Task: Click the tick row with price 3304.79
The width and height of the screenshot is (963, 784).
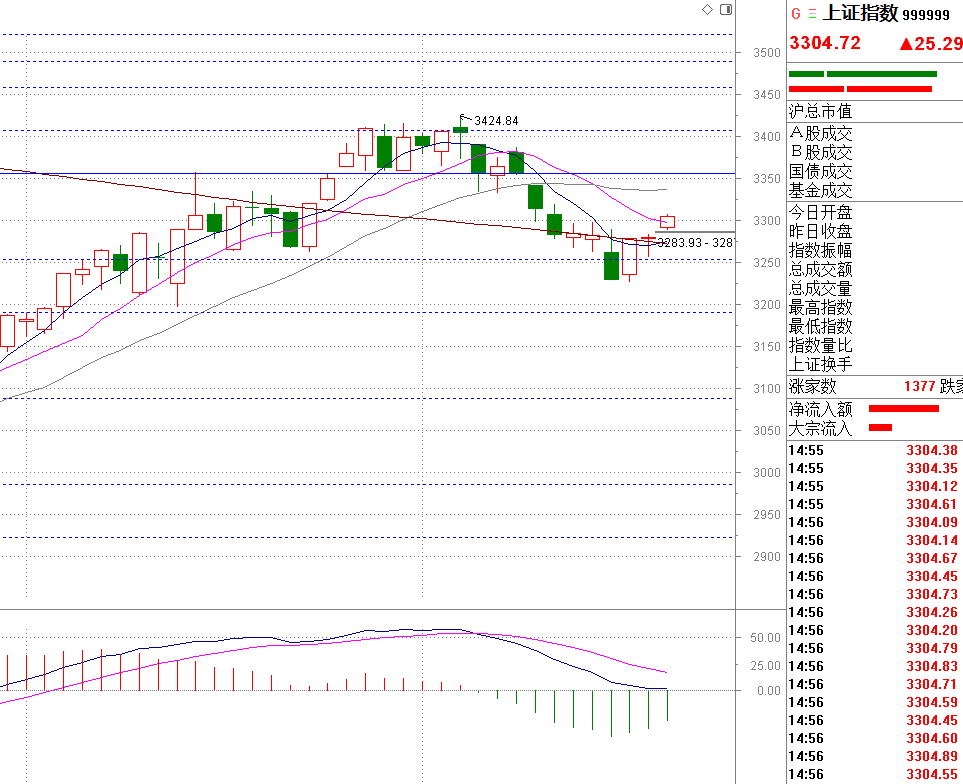Action: coord(875,648)
